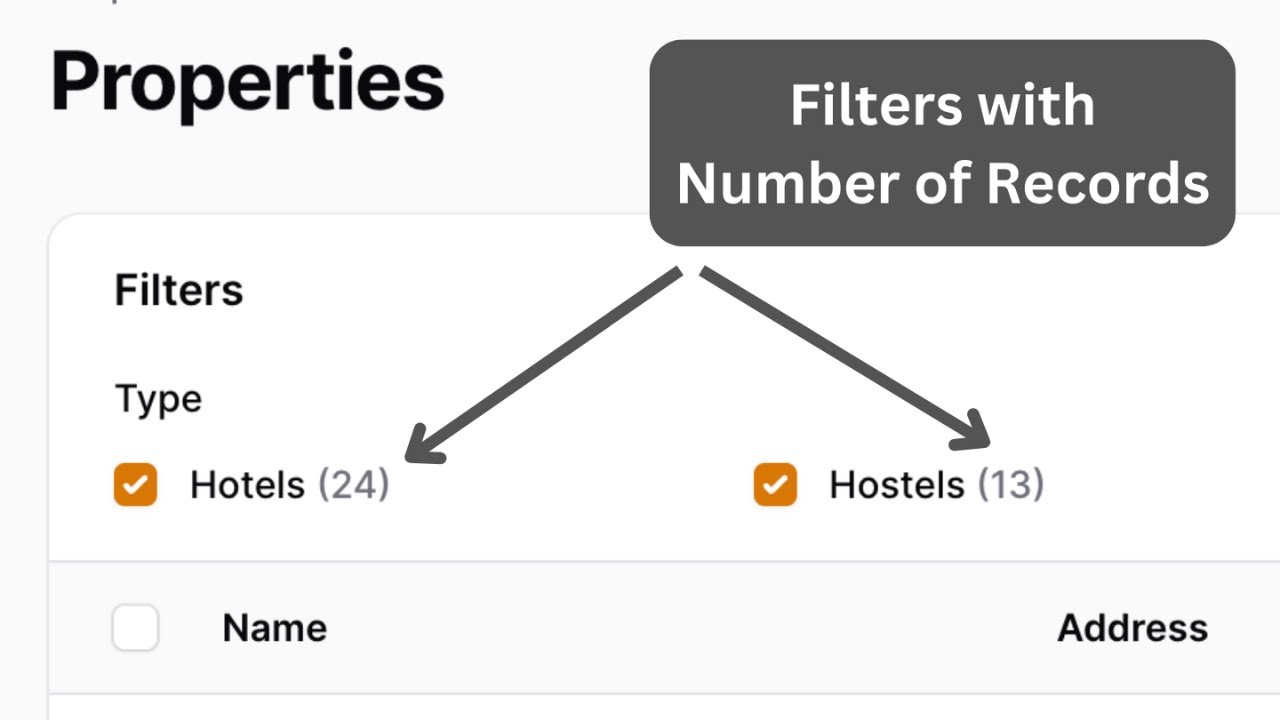The width and height of the screenshot is (1280, 720).
Task: Click the Properties page title
Action: pos(247,82)
